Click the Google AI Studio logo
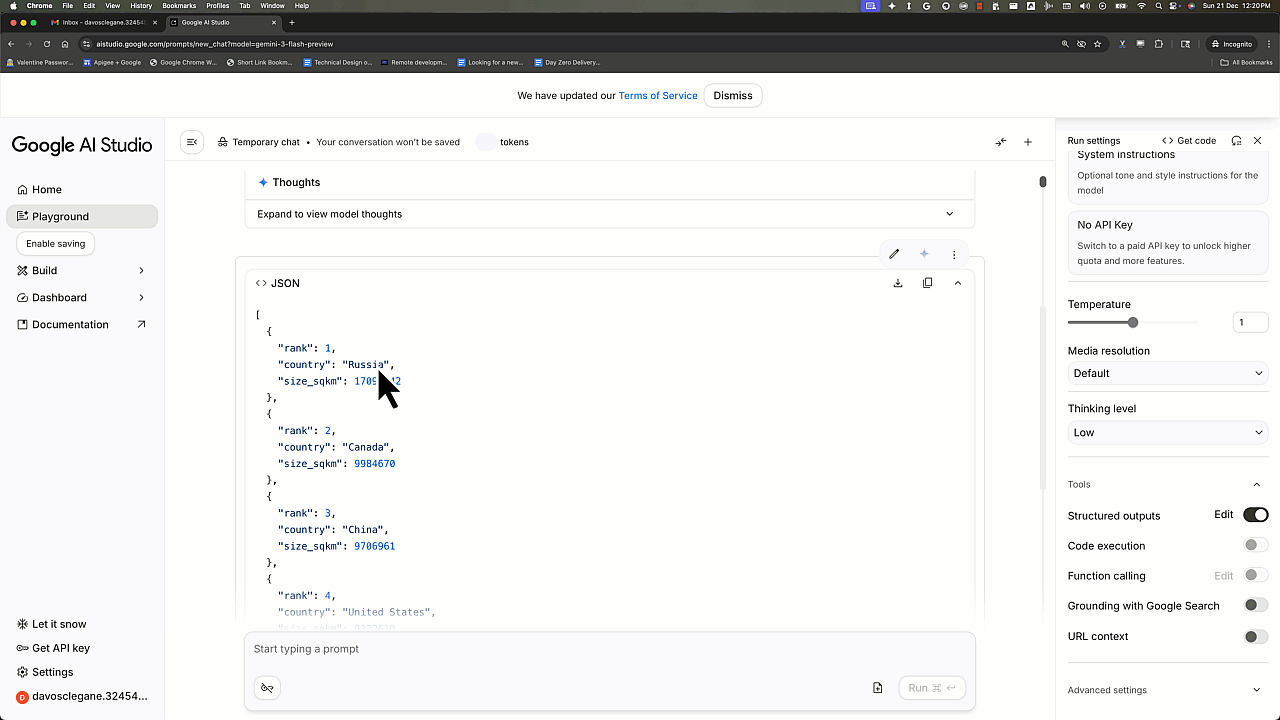The width and height of the screenshot is (1280, 720). tap(82, 145)
